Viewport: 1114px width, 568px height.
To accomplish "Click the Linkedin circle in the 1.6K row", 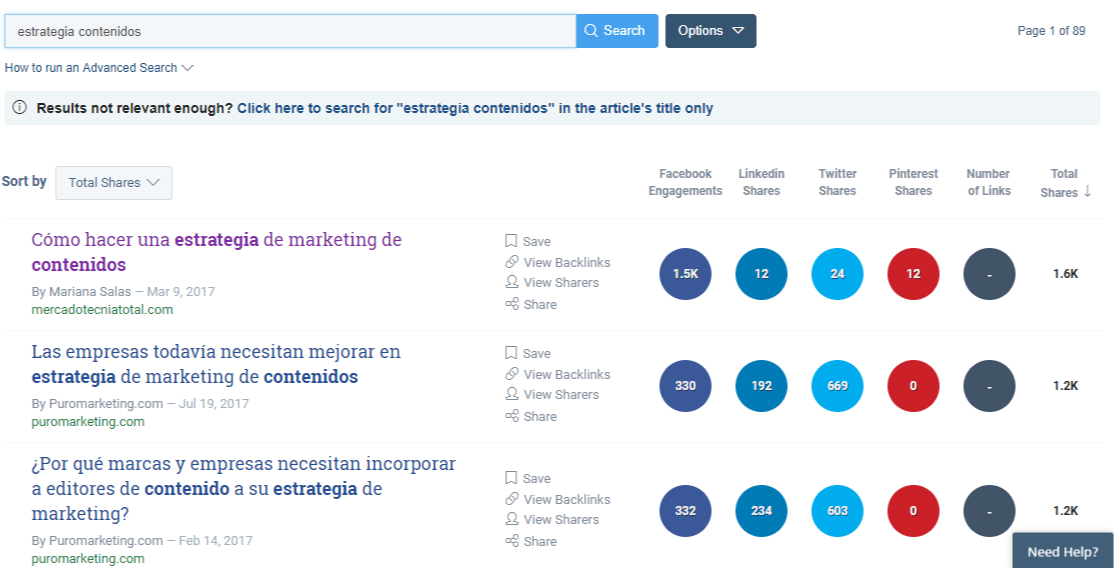I will (x=761, y=274).
